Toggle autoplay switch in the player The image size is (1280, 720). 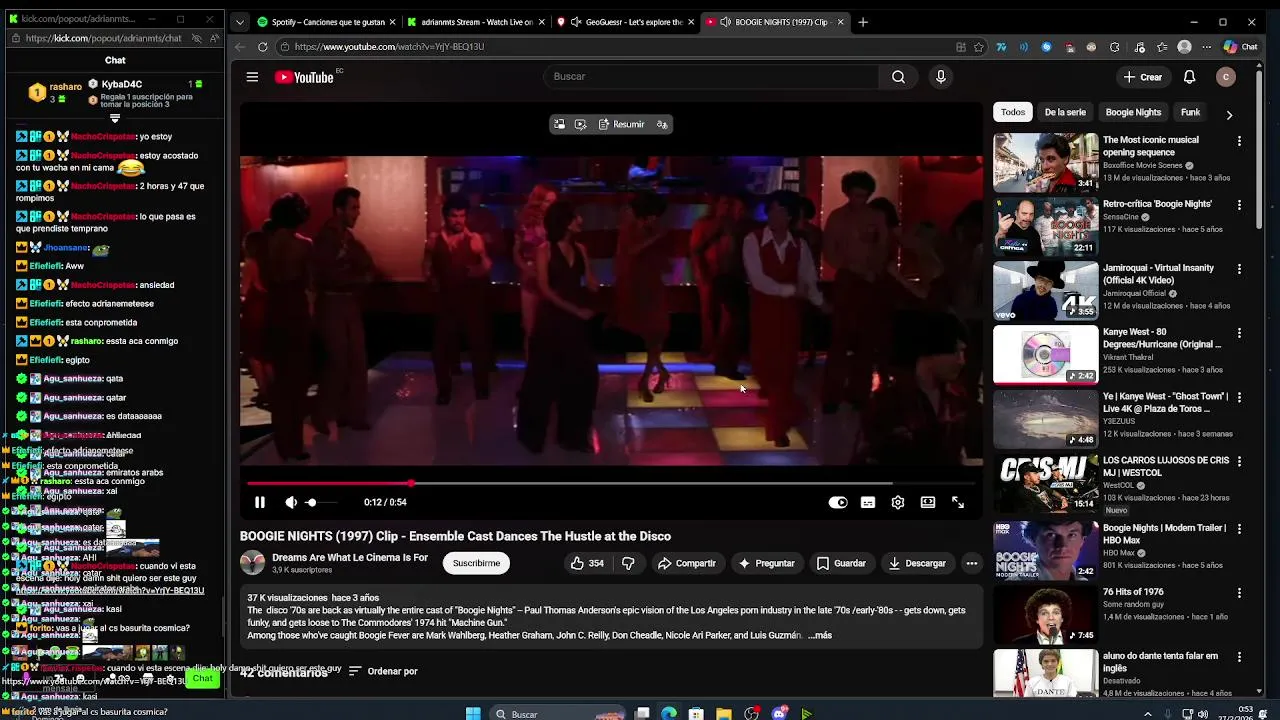[x=838, y=503]
